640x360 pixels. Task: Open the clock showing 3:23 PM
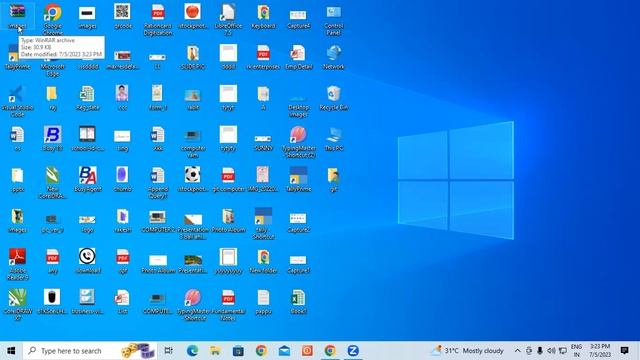(600, 351)
